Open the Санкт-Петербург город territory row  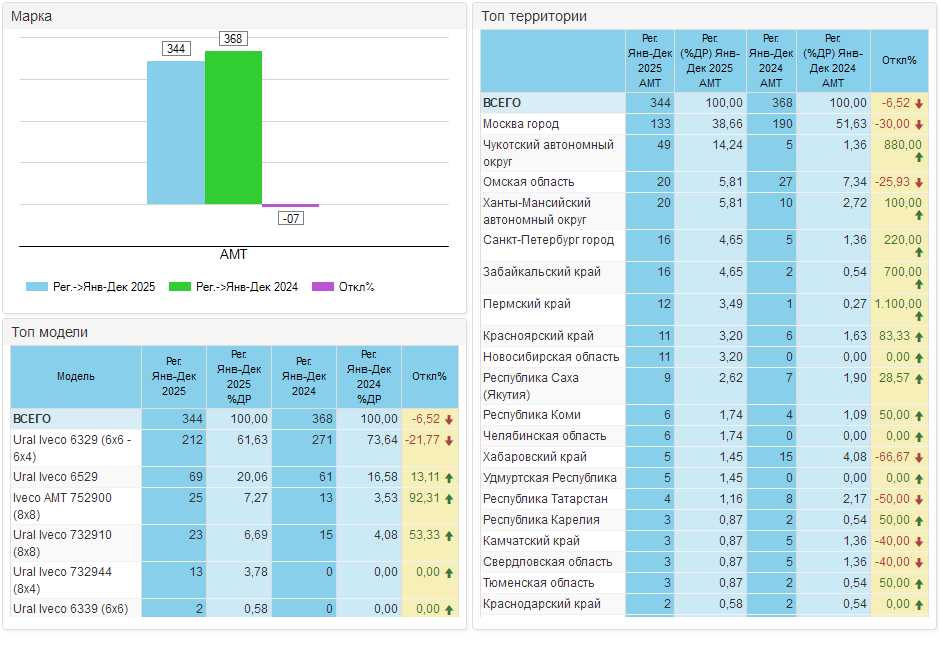(548, 240)
